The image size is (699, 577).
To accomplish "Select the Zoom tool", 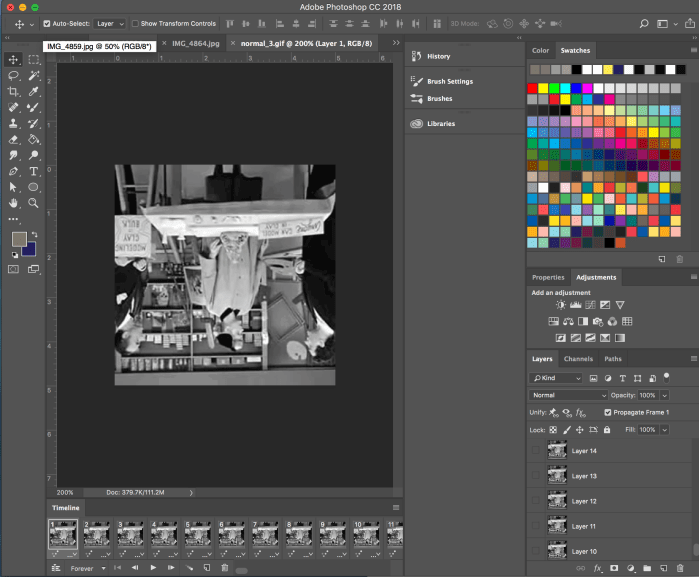I will 33,203.
